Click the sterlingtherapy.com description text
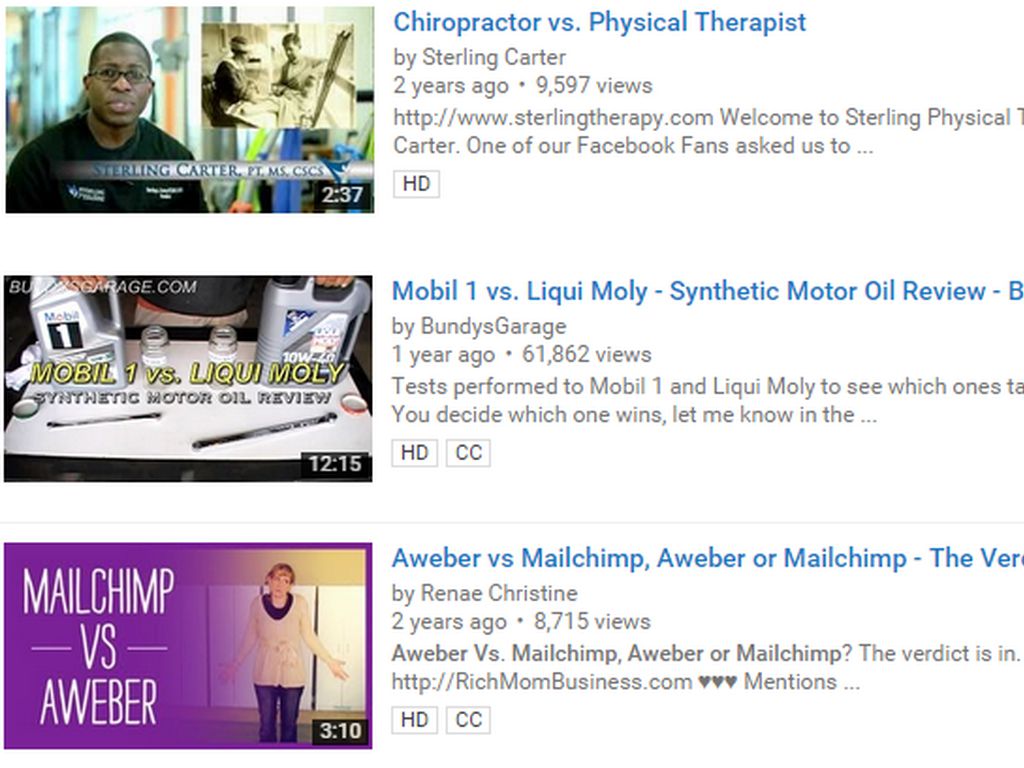Screen dimensions: 1024x768 coord(553,118)
